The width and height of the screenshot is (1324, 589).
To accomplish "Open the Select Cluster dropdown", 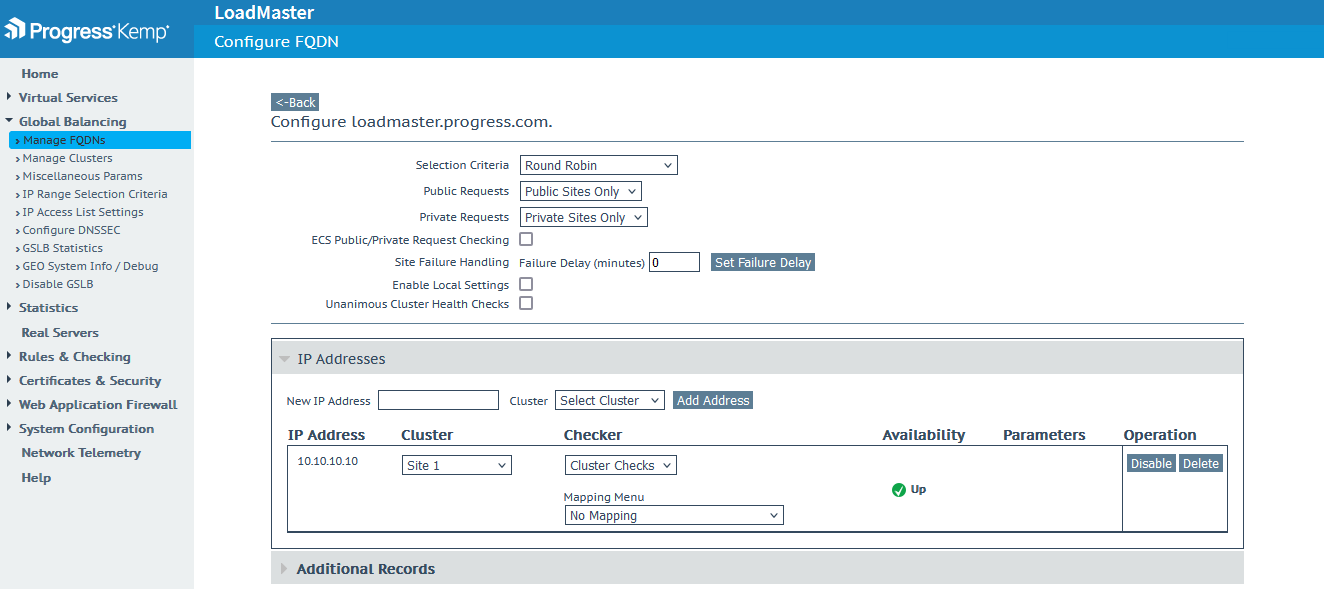I will (x=610, y=400).
